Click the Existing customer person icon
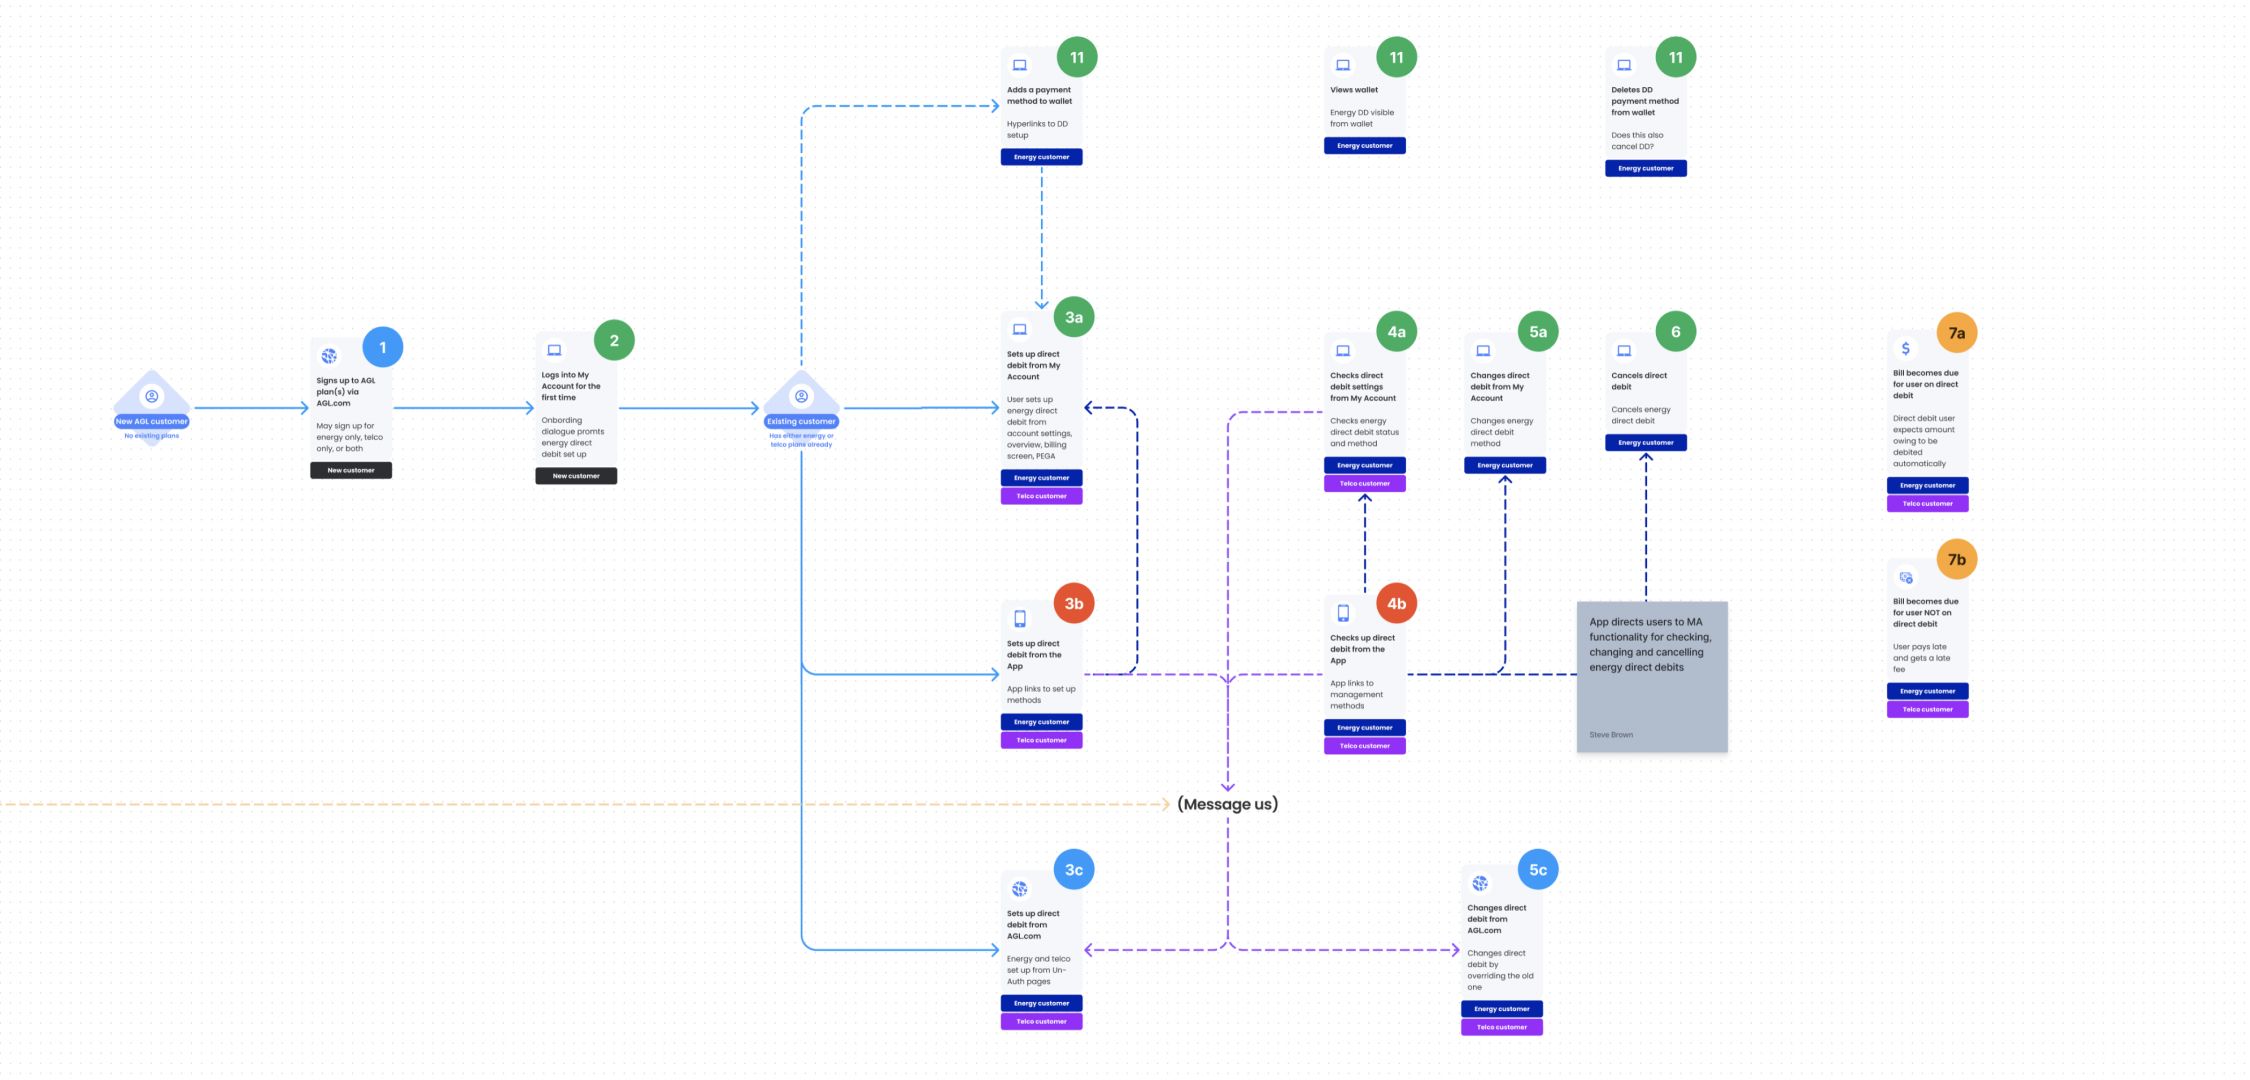The height and width of the screenshot is (1080, 2250). [801, 397]
